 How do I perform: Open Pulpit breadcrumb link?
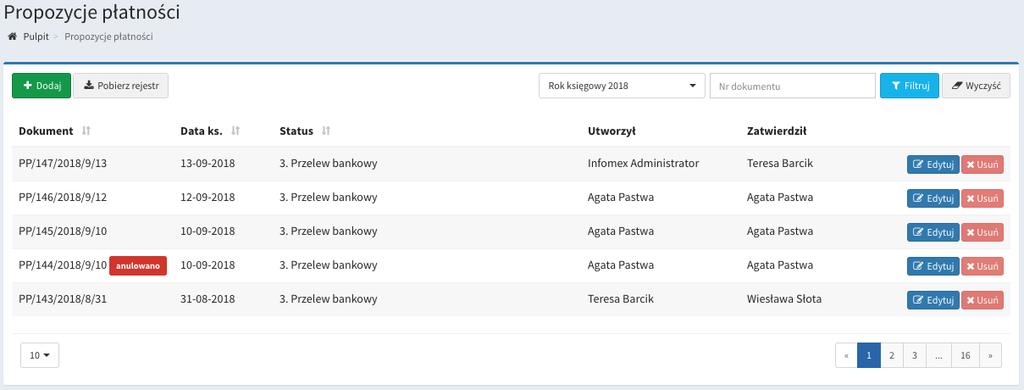coord(36,37)
